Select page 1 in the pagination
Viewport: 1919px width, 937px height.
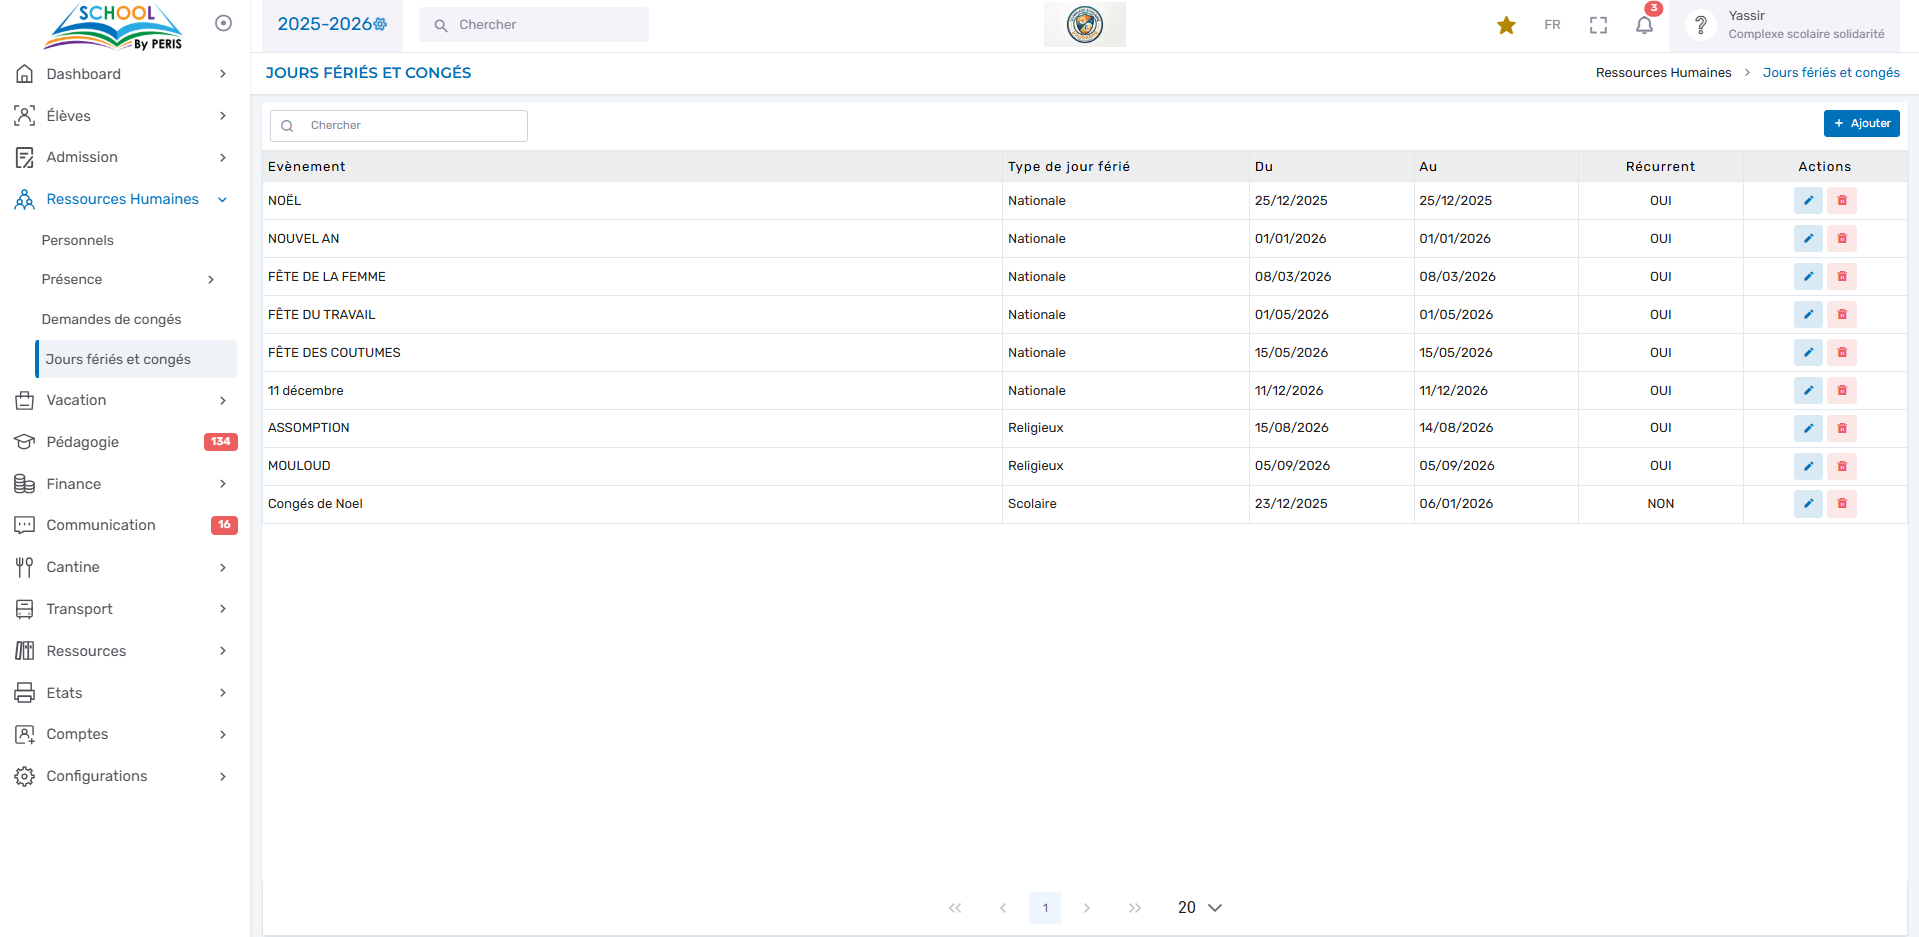(x=1044, y=908)
